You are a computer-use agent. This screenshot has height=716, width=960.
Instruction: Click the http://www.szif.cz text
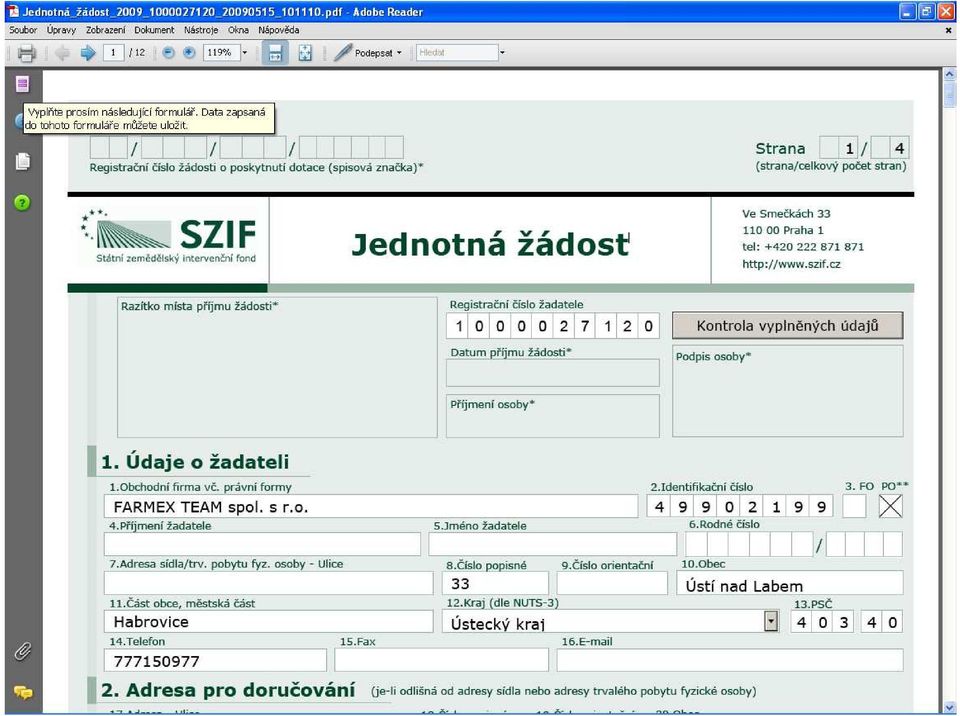tap(791, 264)
